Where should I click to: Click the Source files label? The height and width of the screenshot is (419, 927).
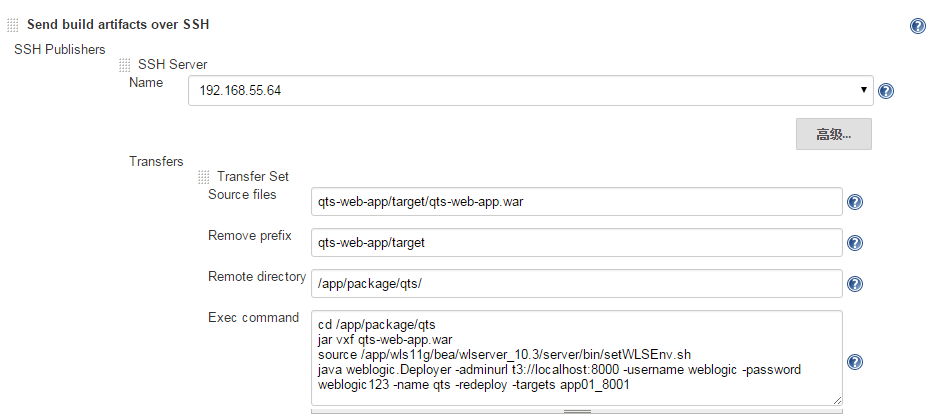242,194
